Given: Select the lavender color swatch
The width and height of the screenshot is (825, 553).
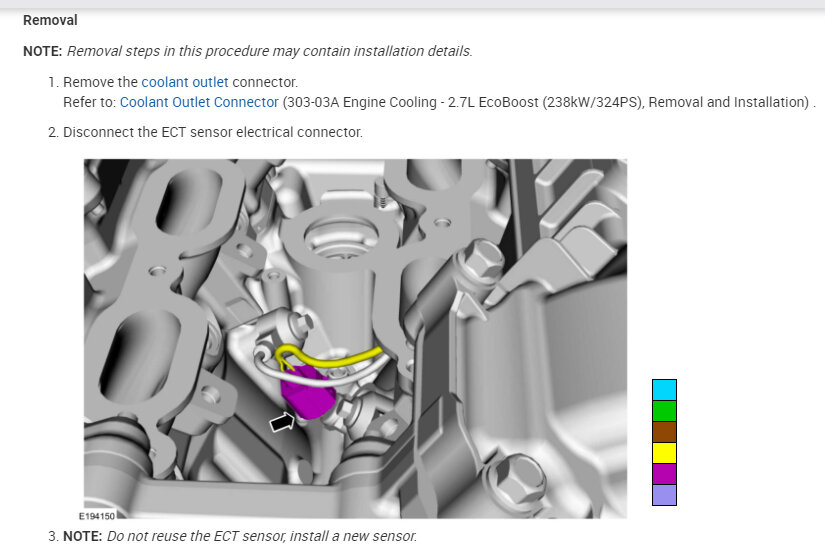Looking at the screenshot, I should [664, 495].
